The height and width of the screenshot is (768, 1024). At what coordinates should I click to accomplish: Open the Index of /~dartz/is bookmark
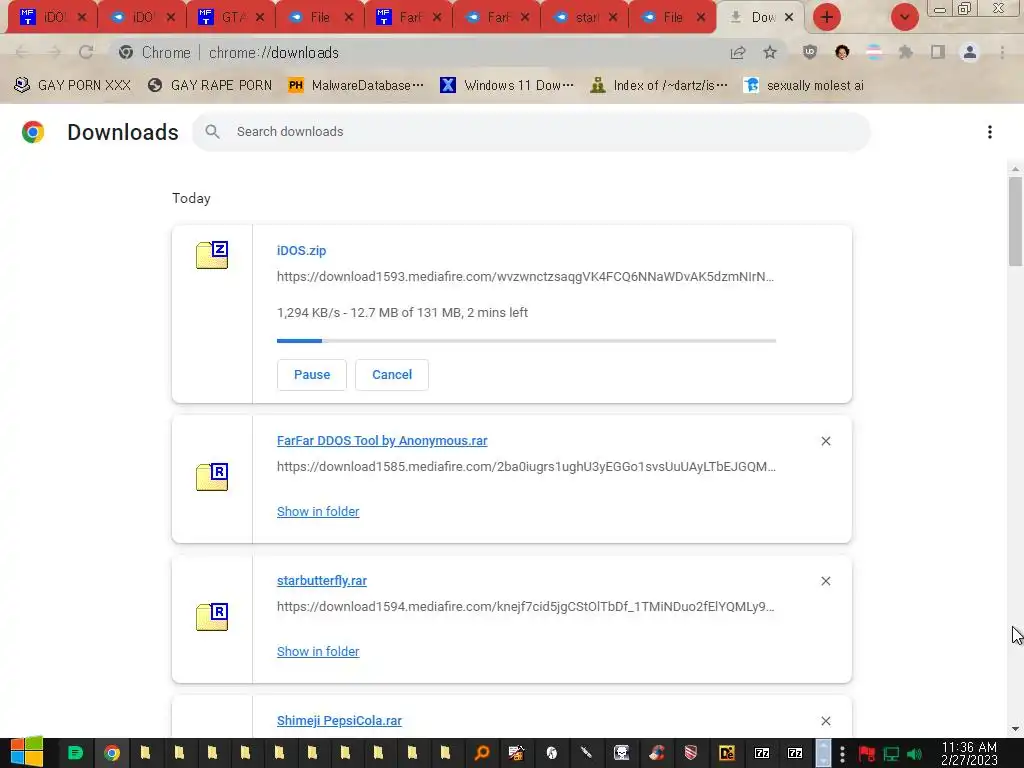tap(659, 85)
